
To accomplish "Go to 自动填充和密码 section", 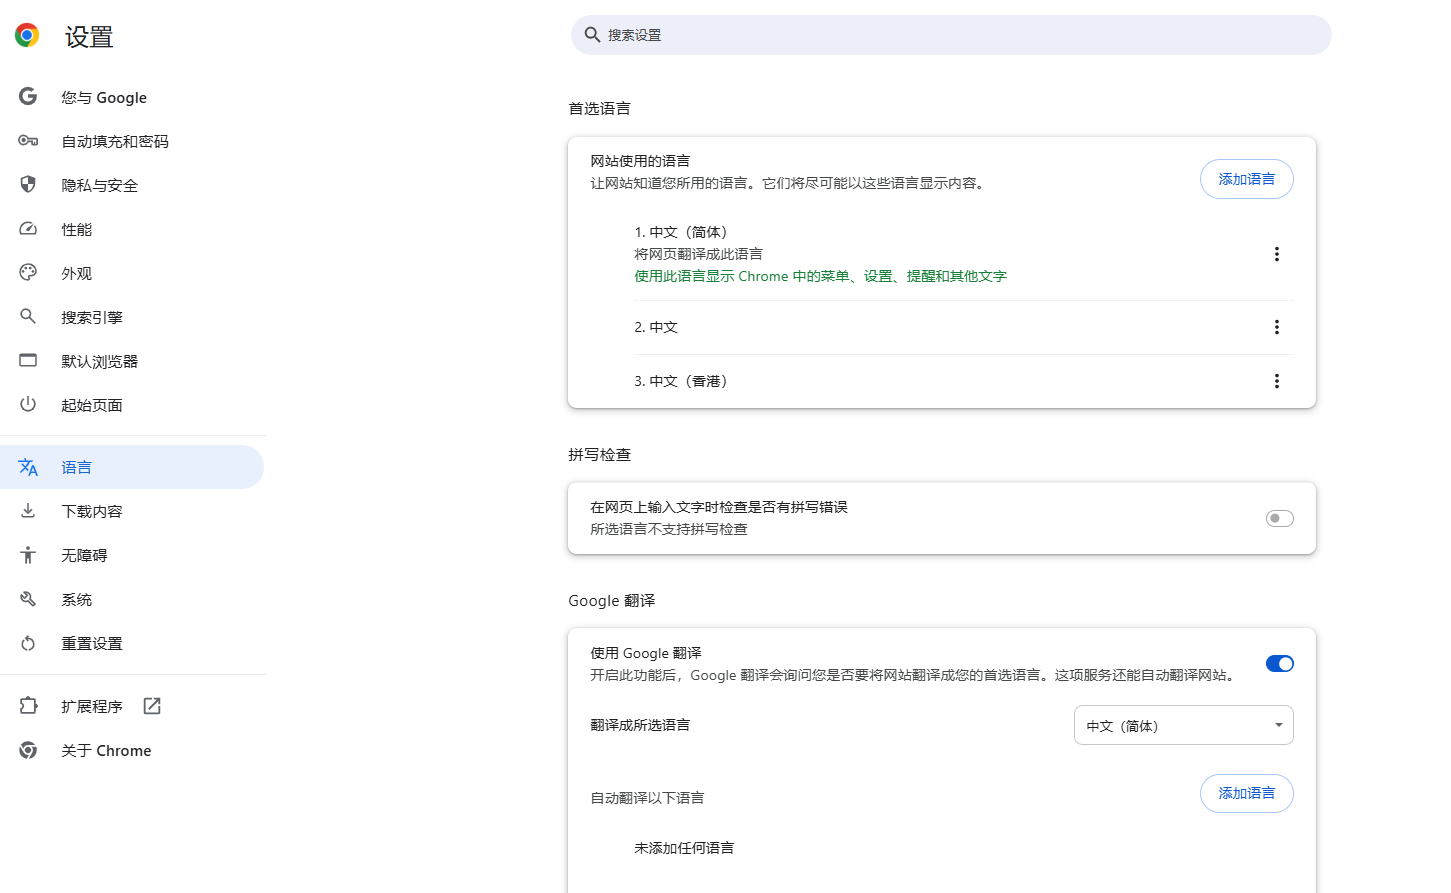I will click(x=132, y=141).
